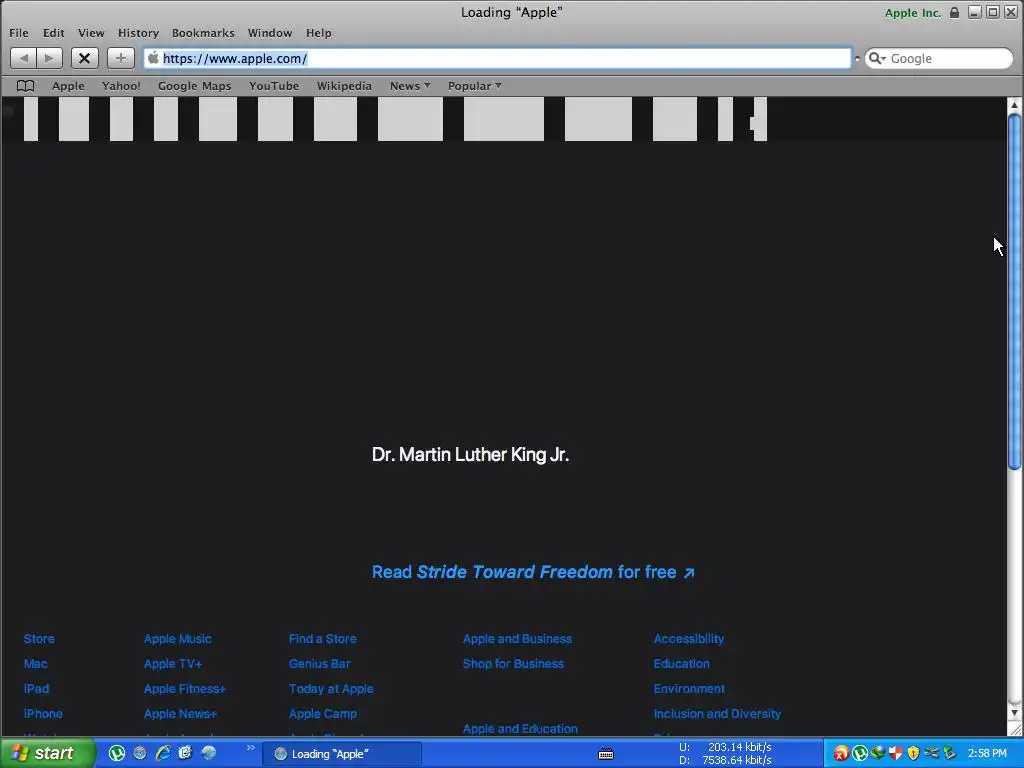Open the iPad footer link
The height and width of the screenshot is (768, 1024).
37,688
